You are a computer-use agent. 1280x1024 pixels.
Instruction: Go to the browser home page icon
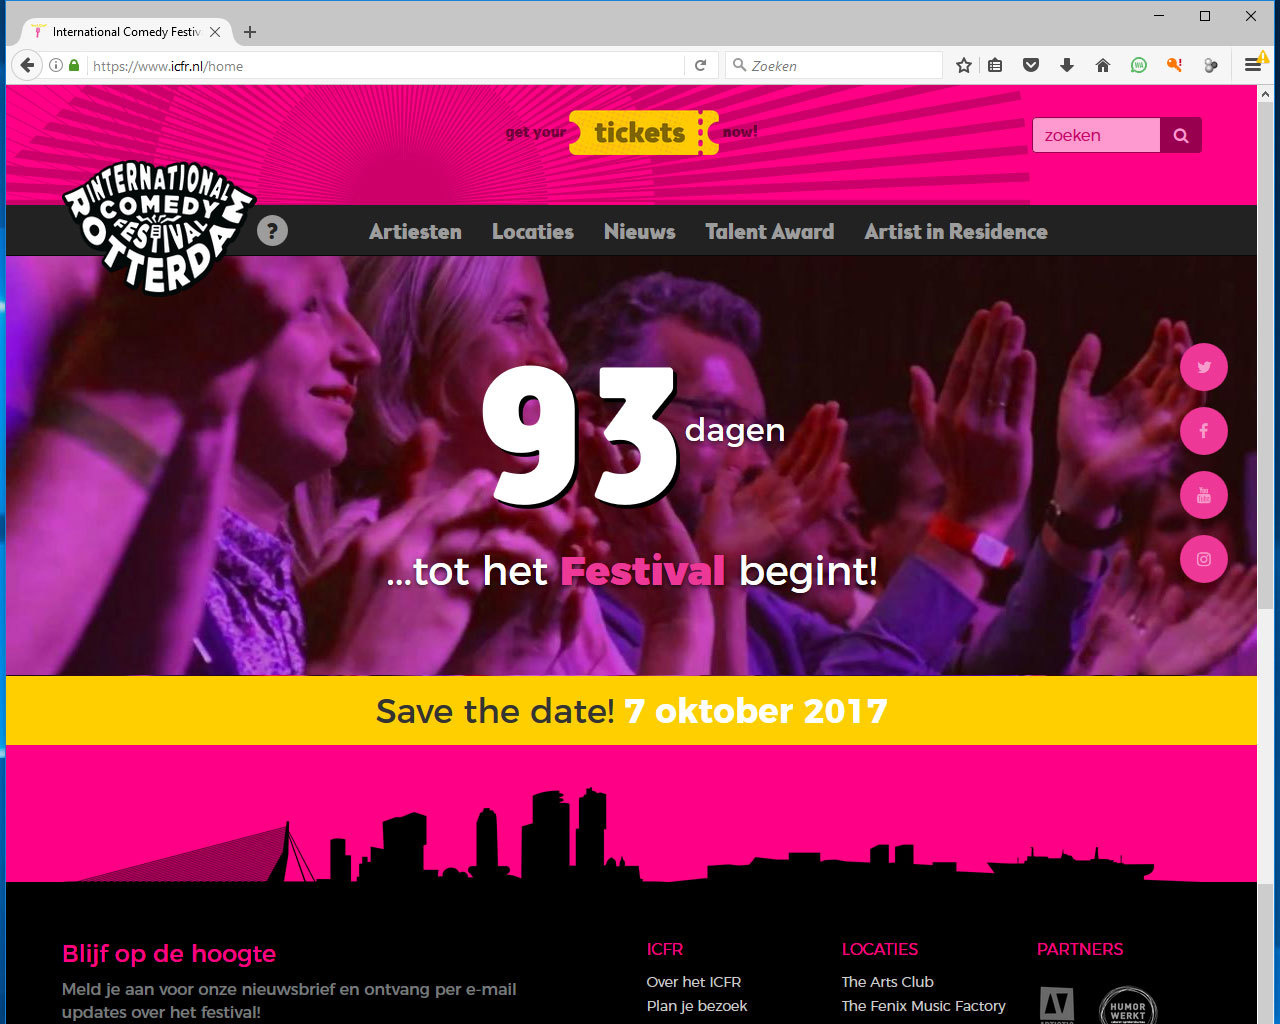[1103, 65]
